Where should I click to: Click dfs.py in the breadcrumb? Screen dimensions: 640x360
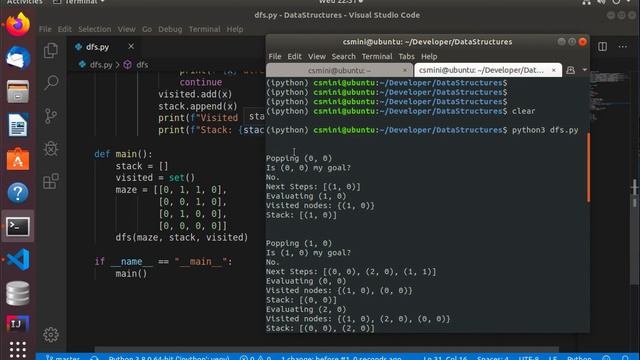[101, 65]
